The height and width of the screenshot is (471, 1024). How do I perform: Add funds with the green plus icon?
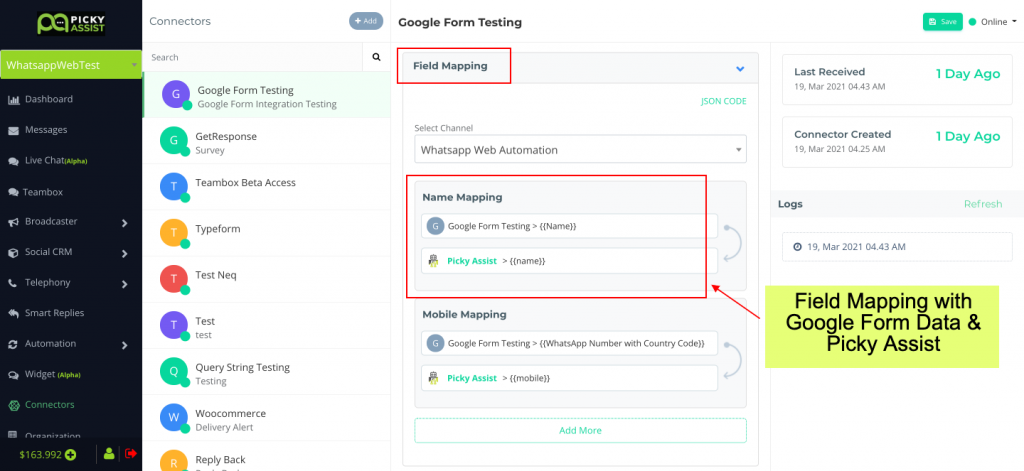point(71,454)
